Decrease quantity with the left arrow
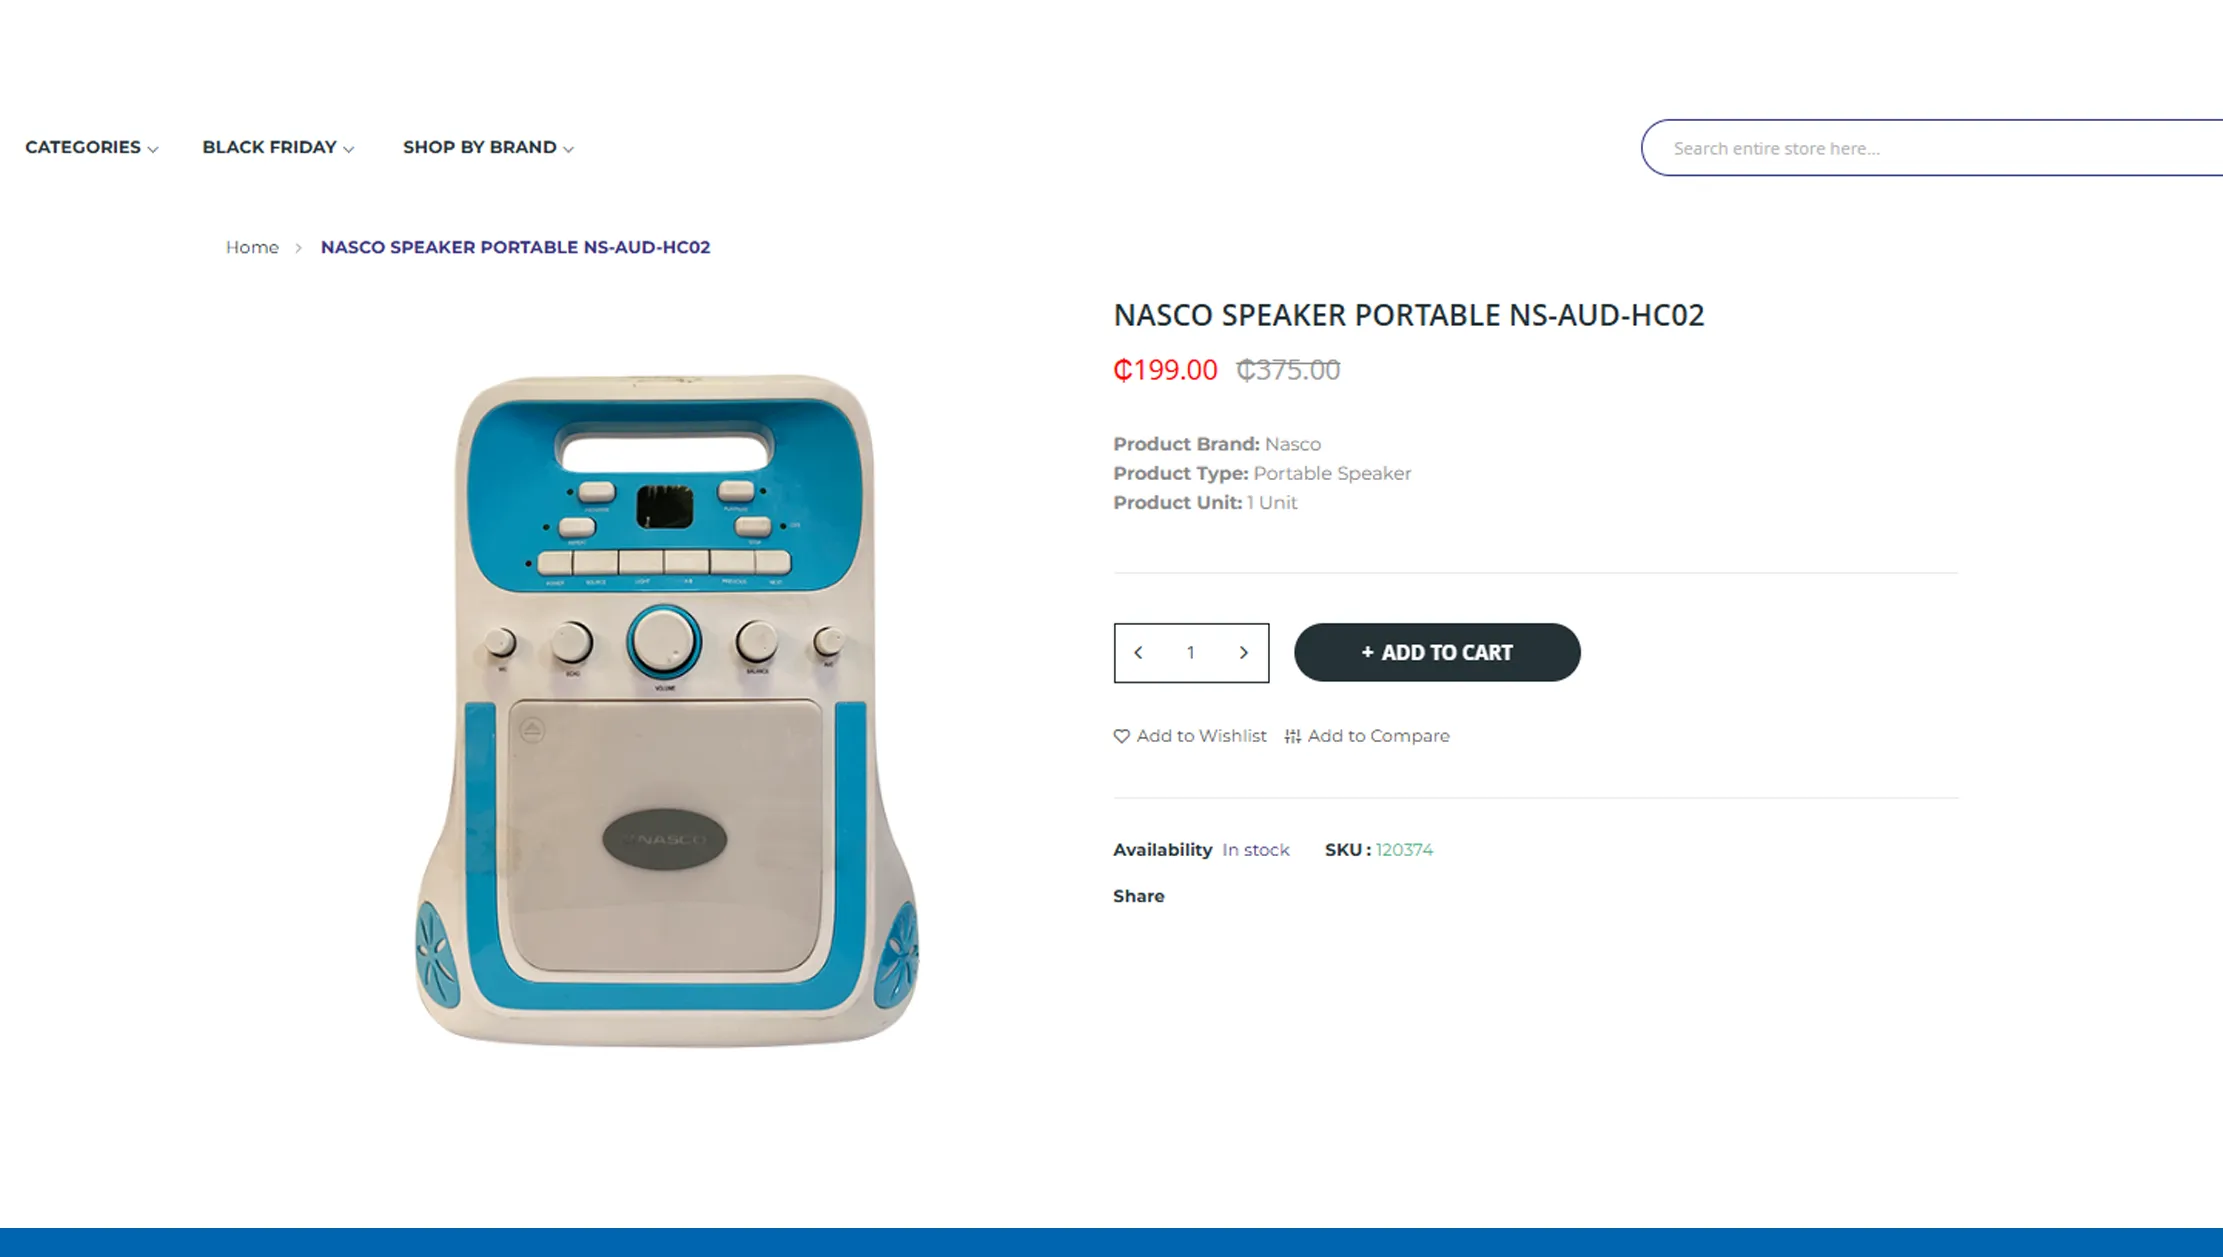Image resolution: width=2223 pixels, height=1257 pixels. 1138,652
